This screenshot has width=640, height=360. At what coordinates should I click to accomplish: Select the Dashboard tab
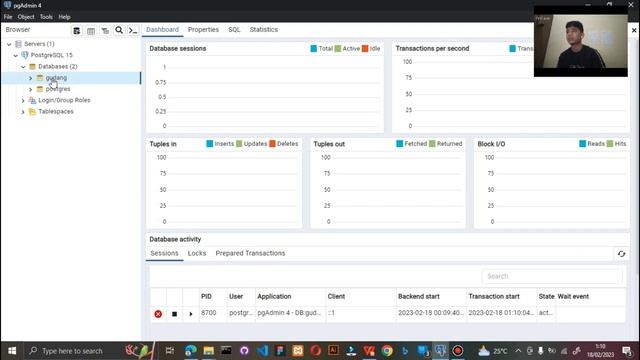(x=162, y=29)
